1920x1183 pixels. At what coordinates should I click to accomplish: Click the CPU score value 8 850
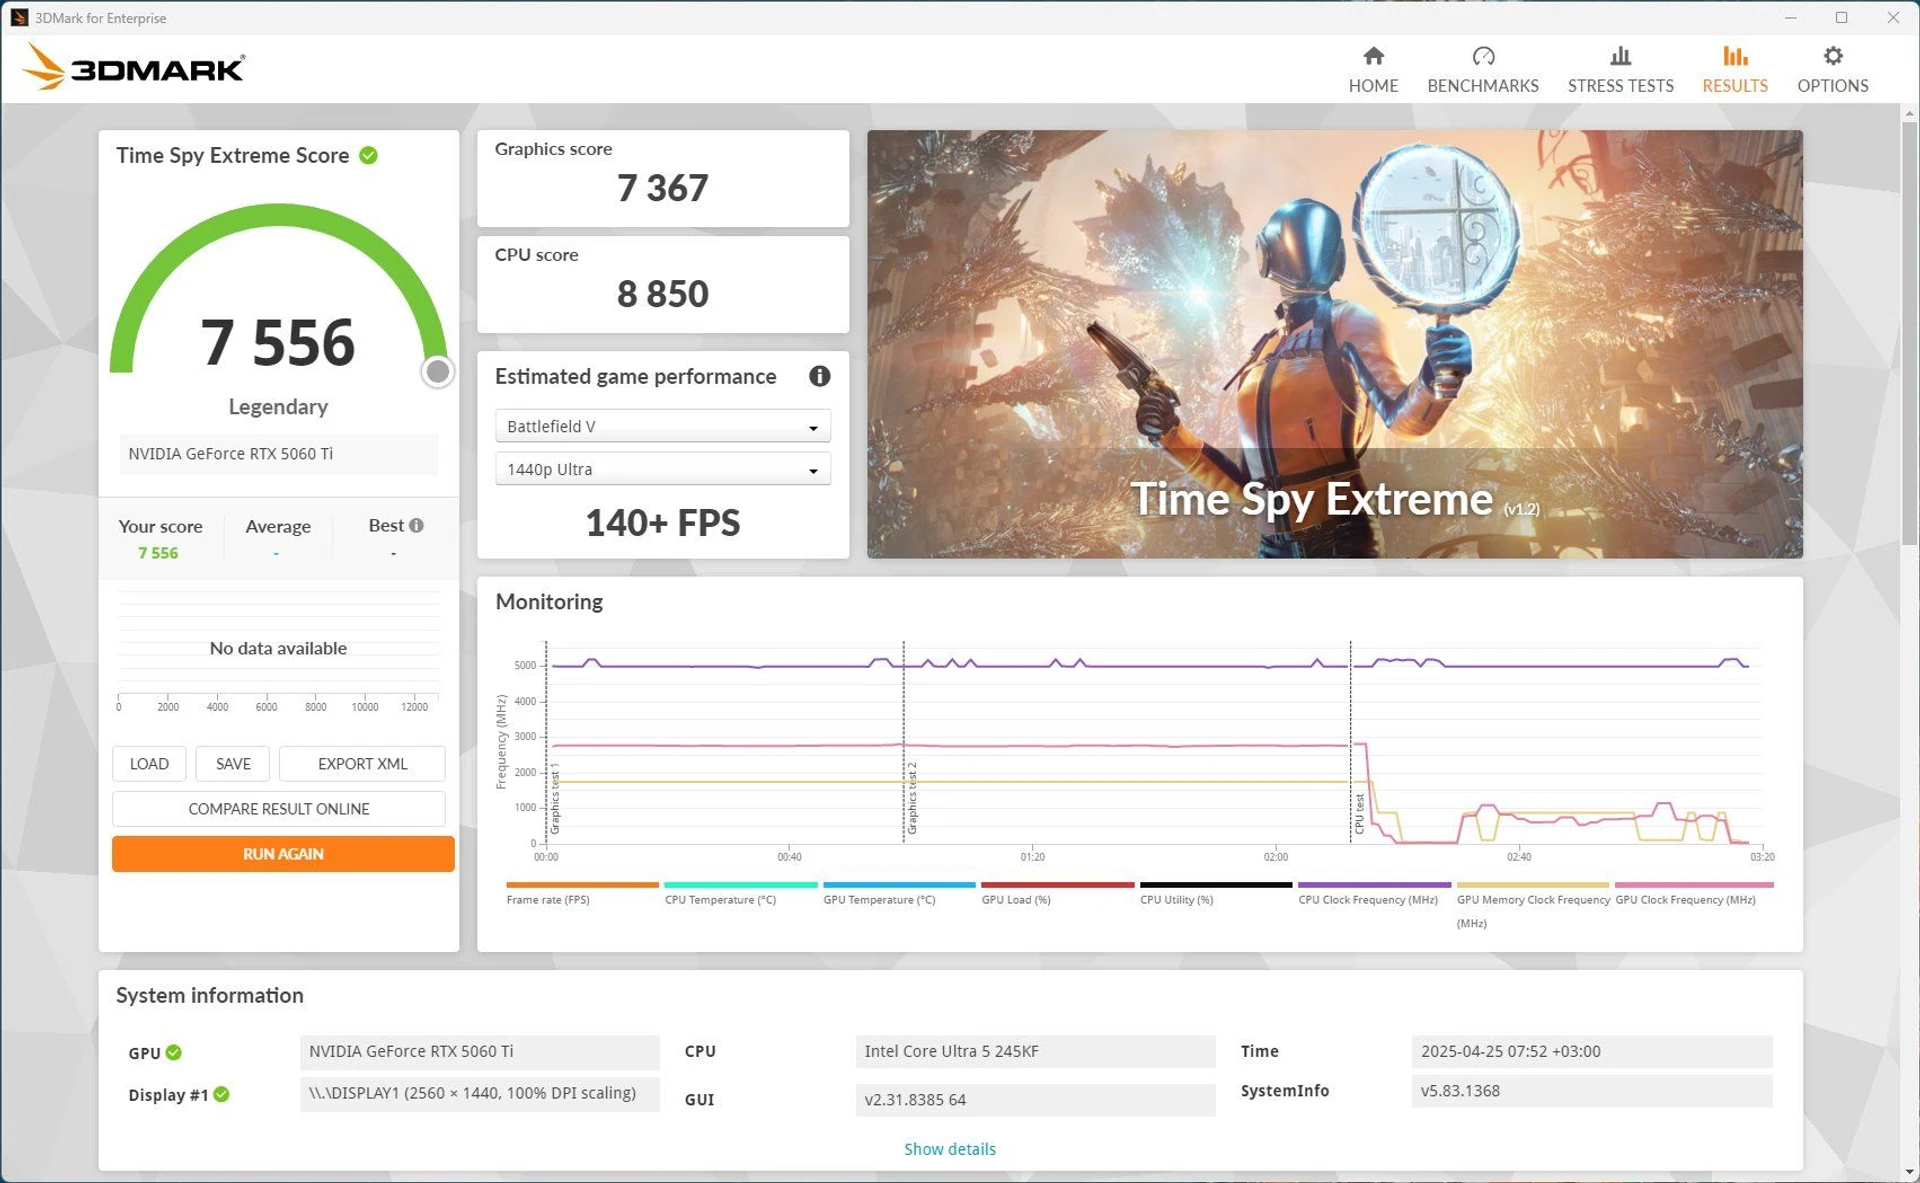(x=662, y=294)
